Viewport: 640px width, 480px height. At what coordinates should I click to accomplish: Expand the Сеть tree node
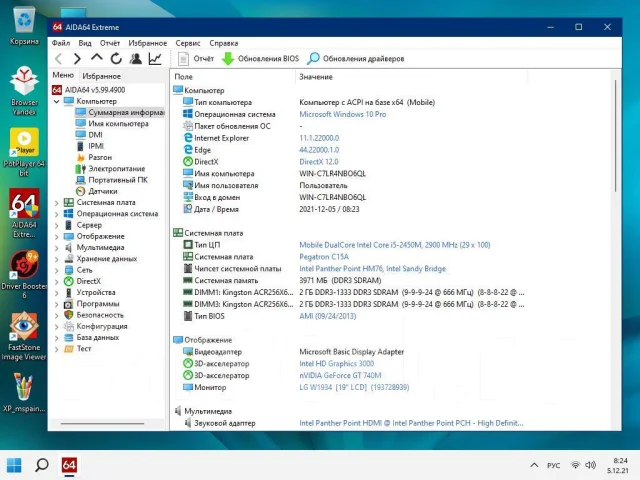point(57,270)
